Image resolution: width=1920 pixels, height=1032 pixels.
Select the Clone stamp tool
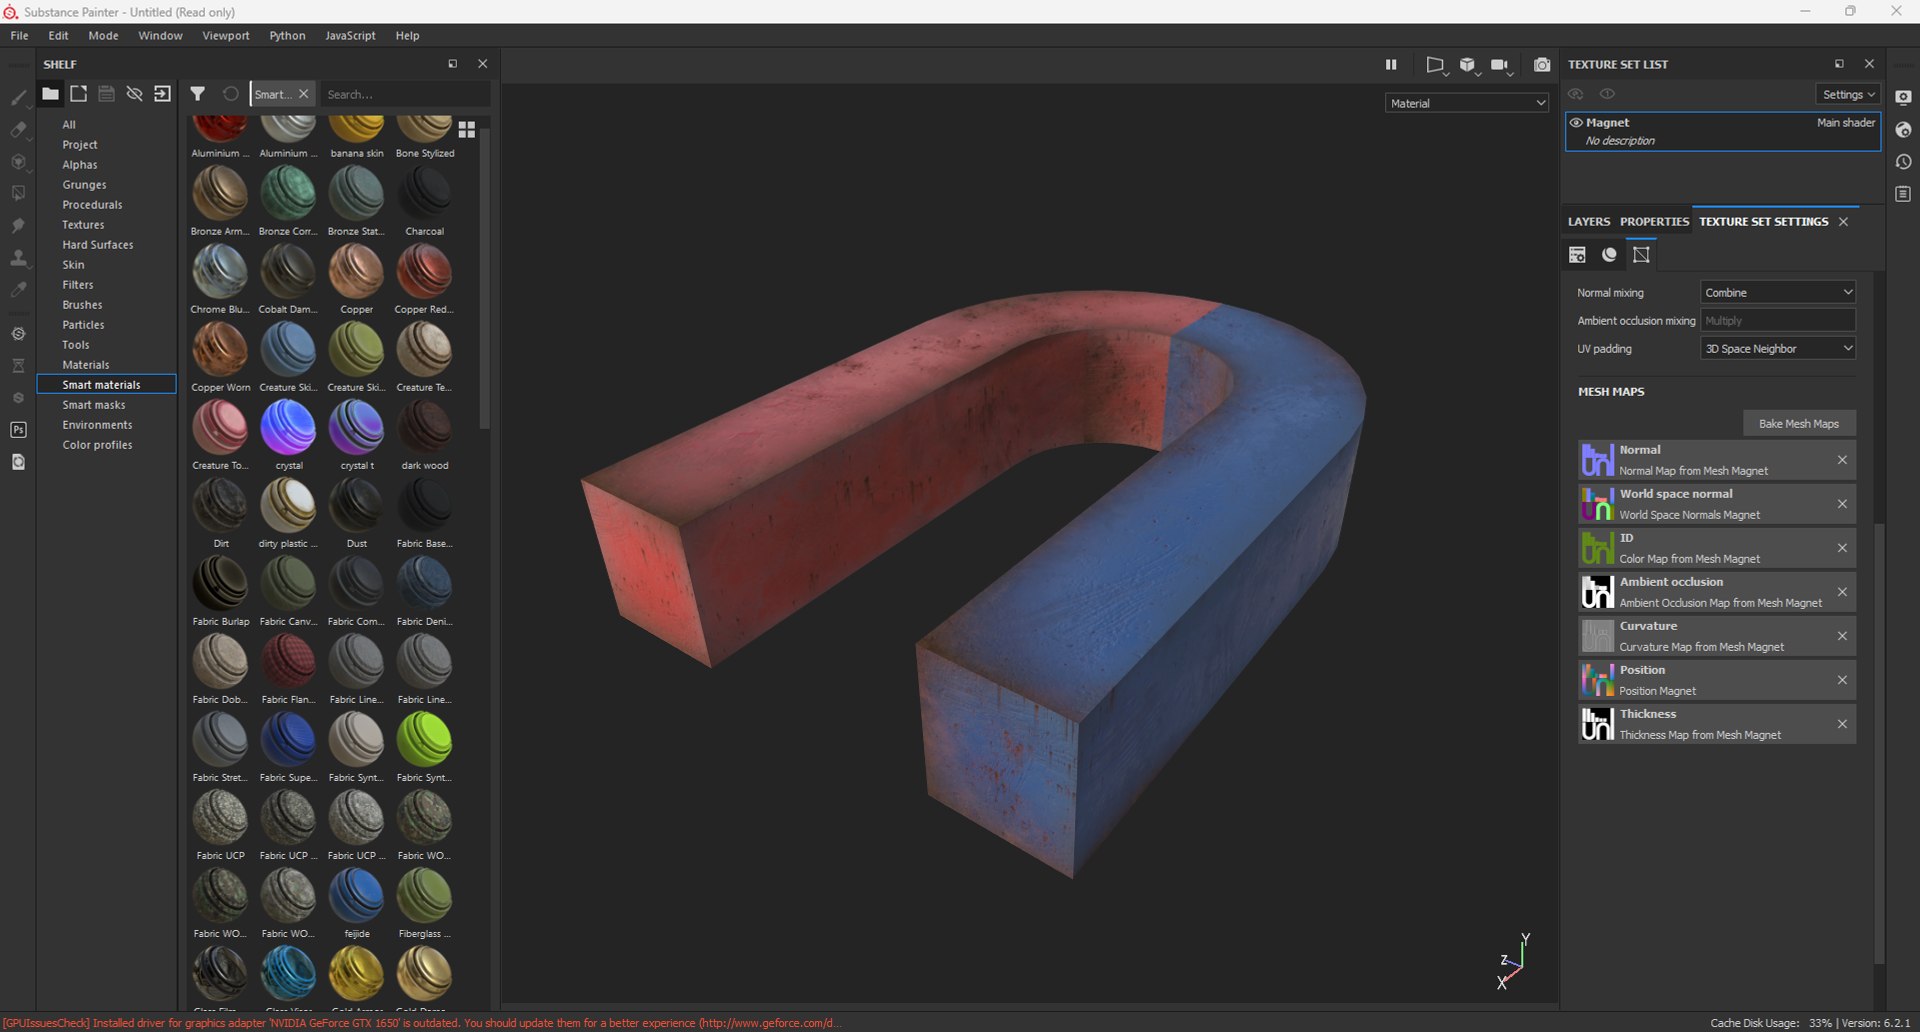(18, 258)
